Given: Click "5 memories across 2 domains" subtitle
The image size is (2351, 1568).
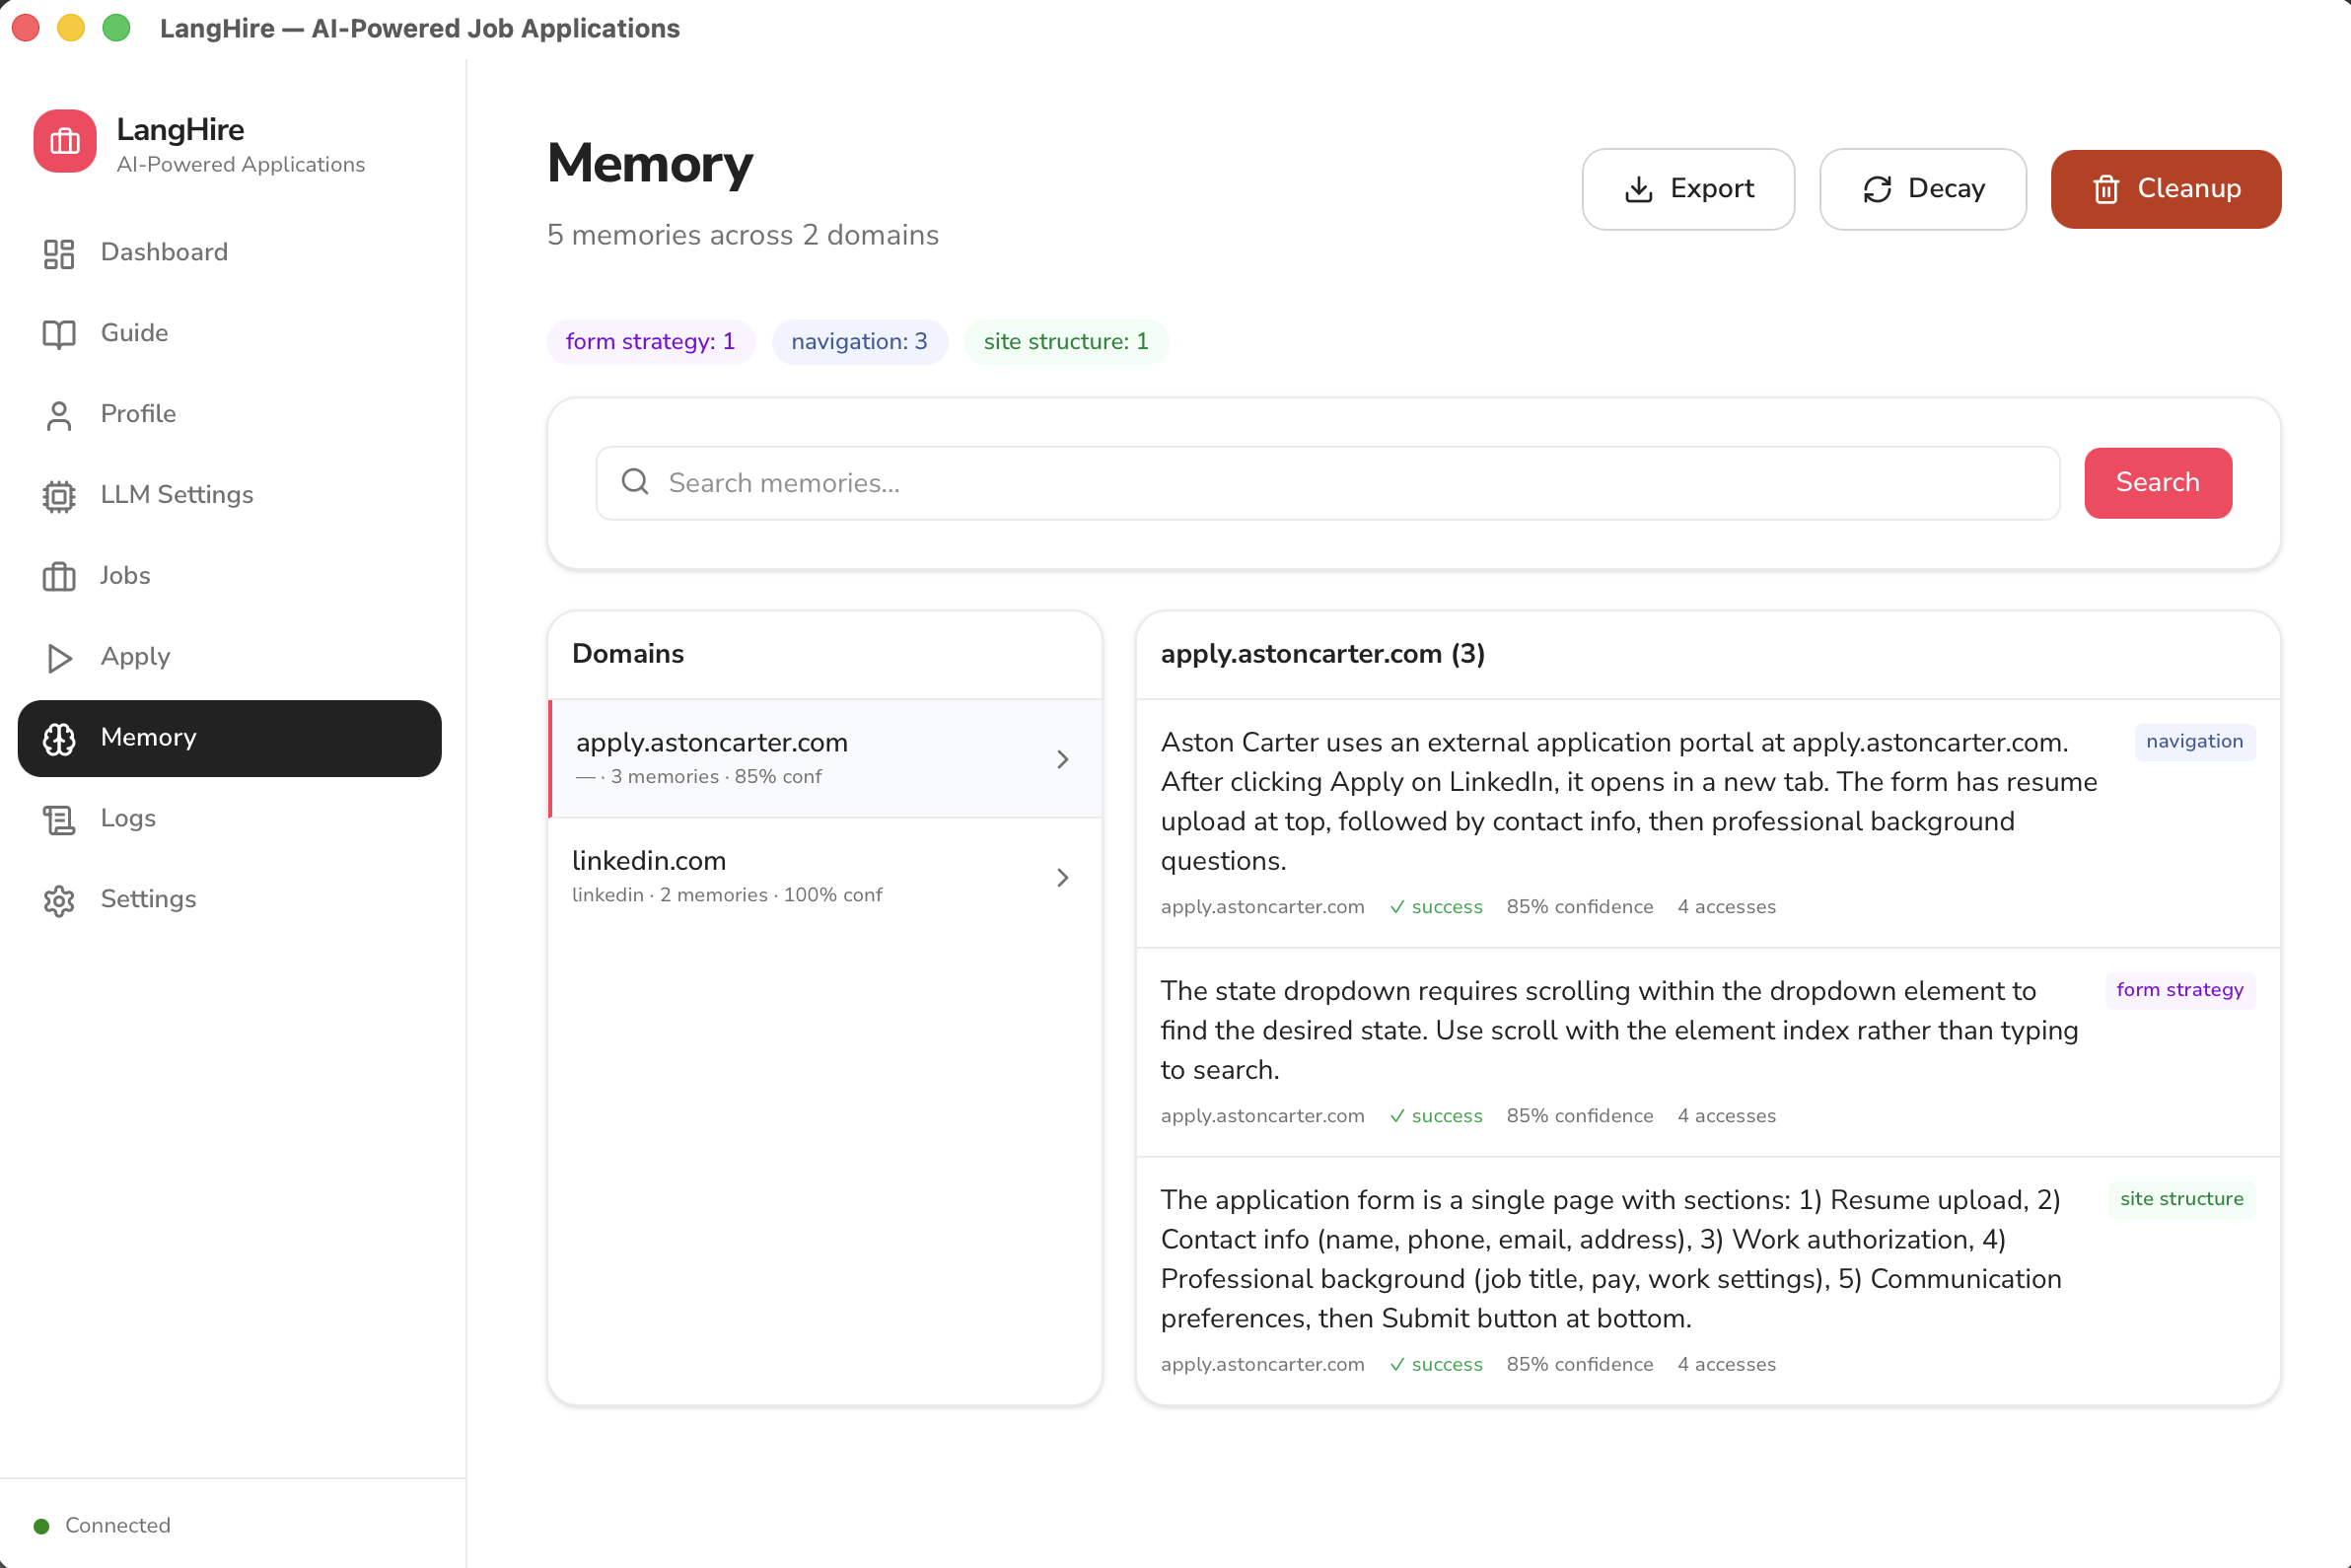Looking at the screenshot, I should [743, 235].
